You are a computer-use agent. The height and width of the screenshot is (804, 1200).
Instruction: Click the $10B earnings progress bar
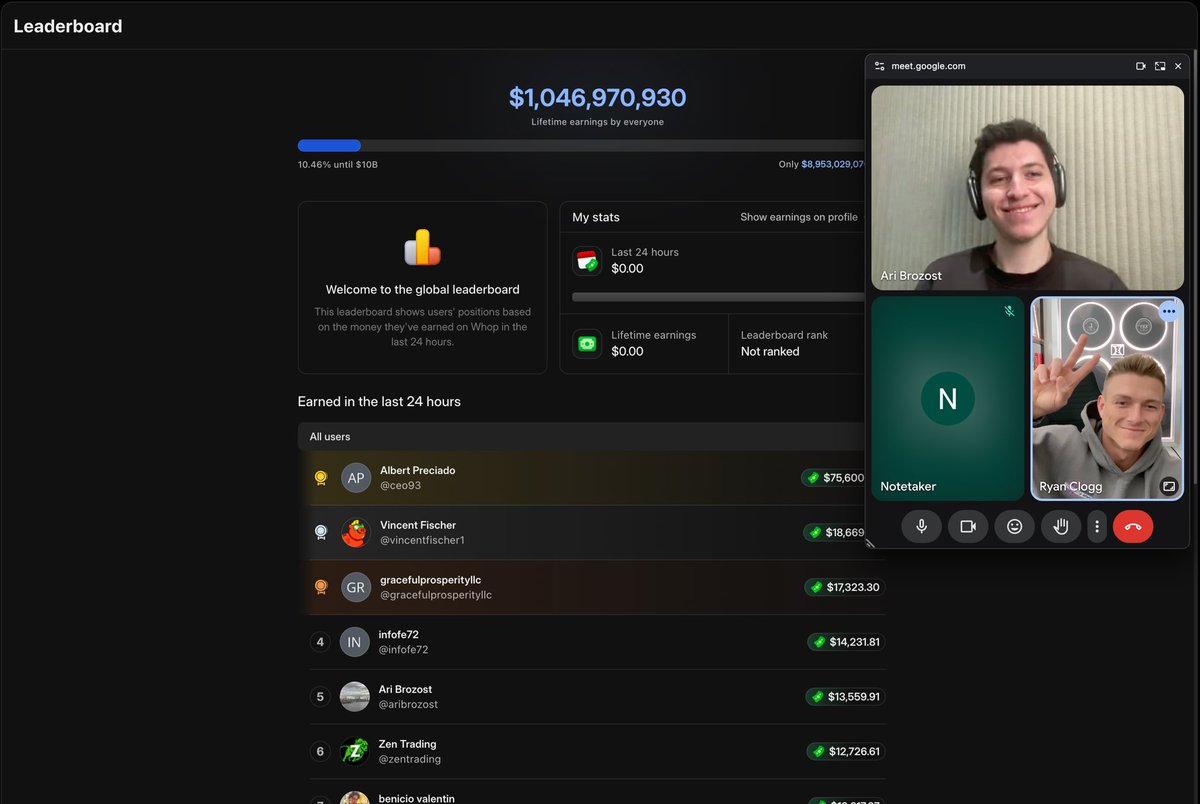(x=581, y=146)
